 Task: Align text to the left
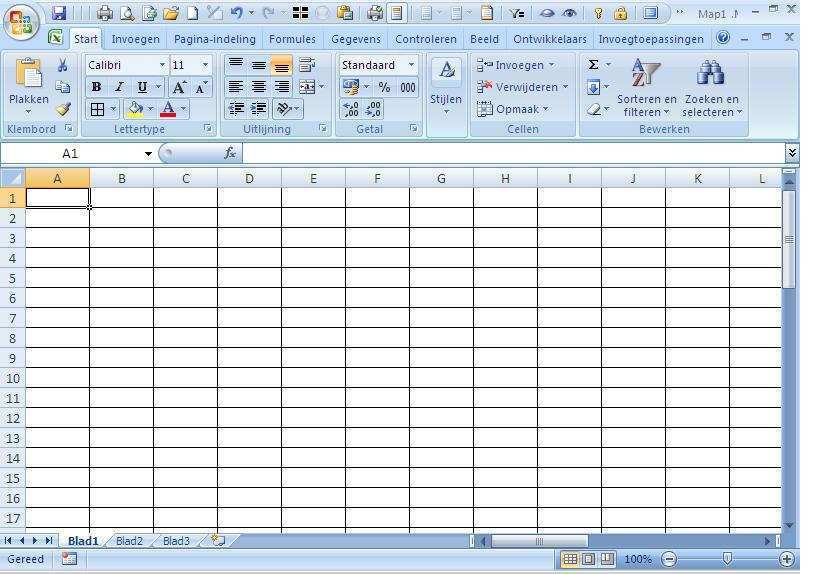pos(236,87)
